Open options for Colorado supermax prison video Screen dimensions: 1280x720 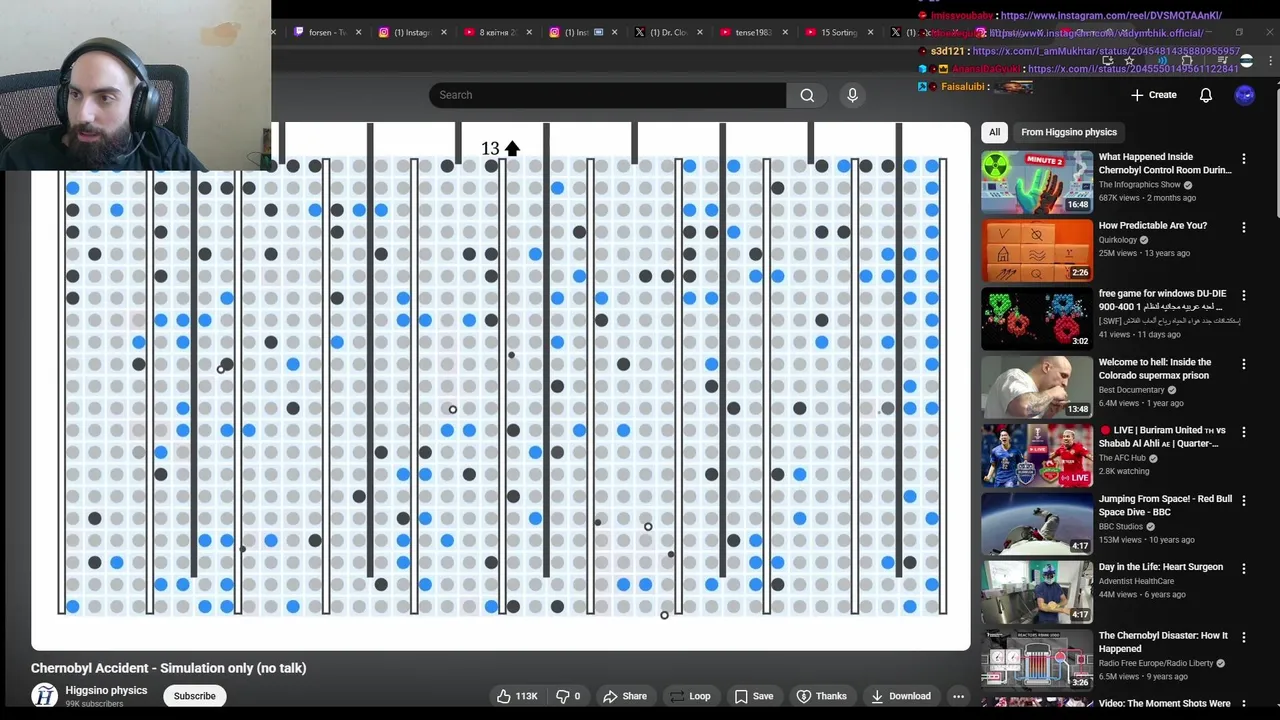[1244, 364]
